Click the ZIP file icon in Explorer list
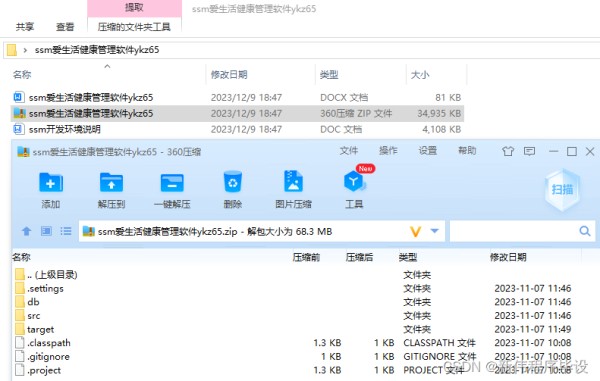The width and height of the screenshot is (600, 381). pos(20,113)
